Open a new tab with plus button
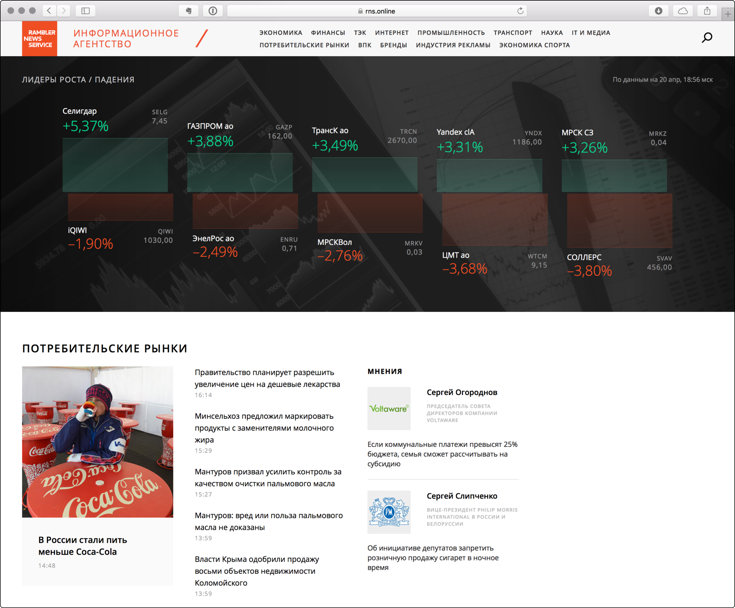Image resolution: width=735 pixels, height=608 pixels. (x=728, y=14)
